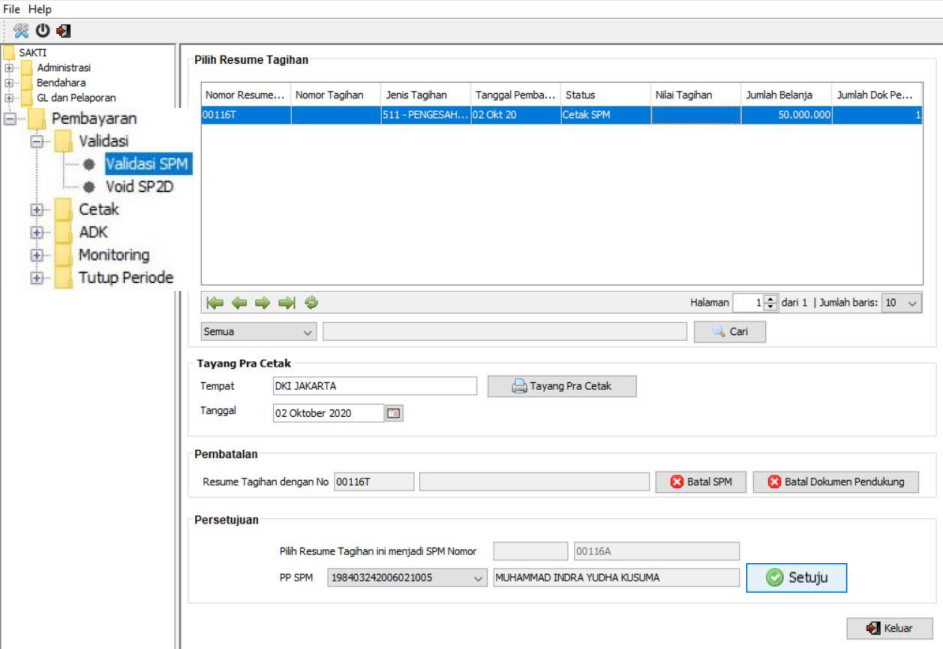Click the Setuju approval button

[796, 578]
